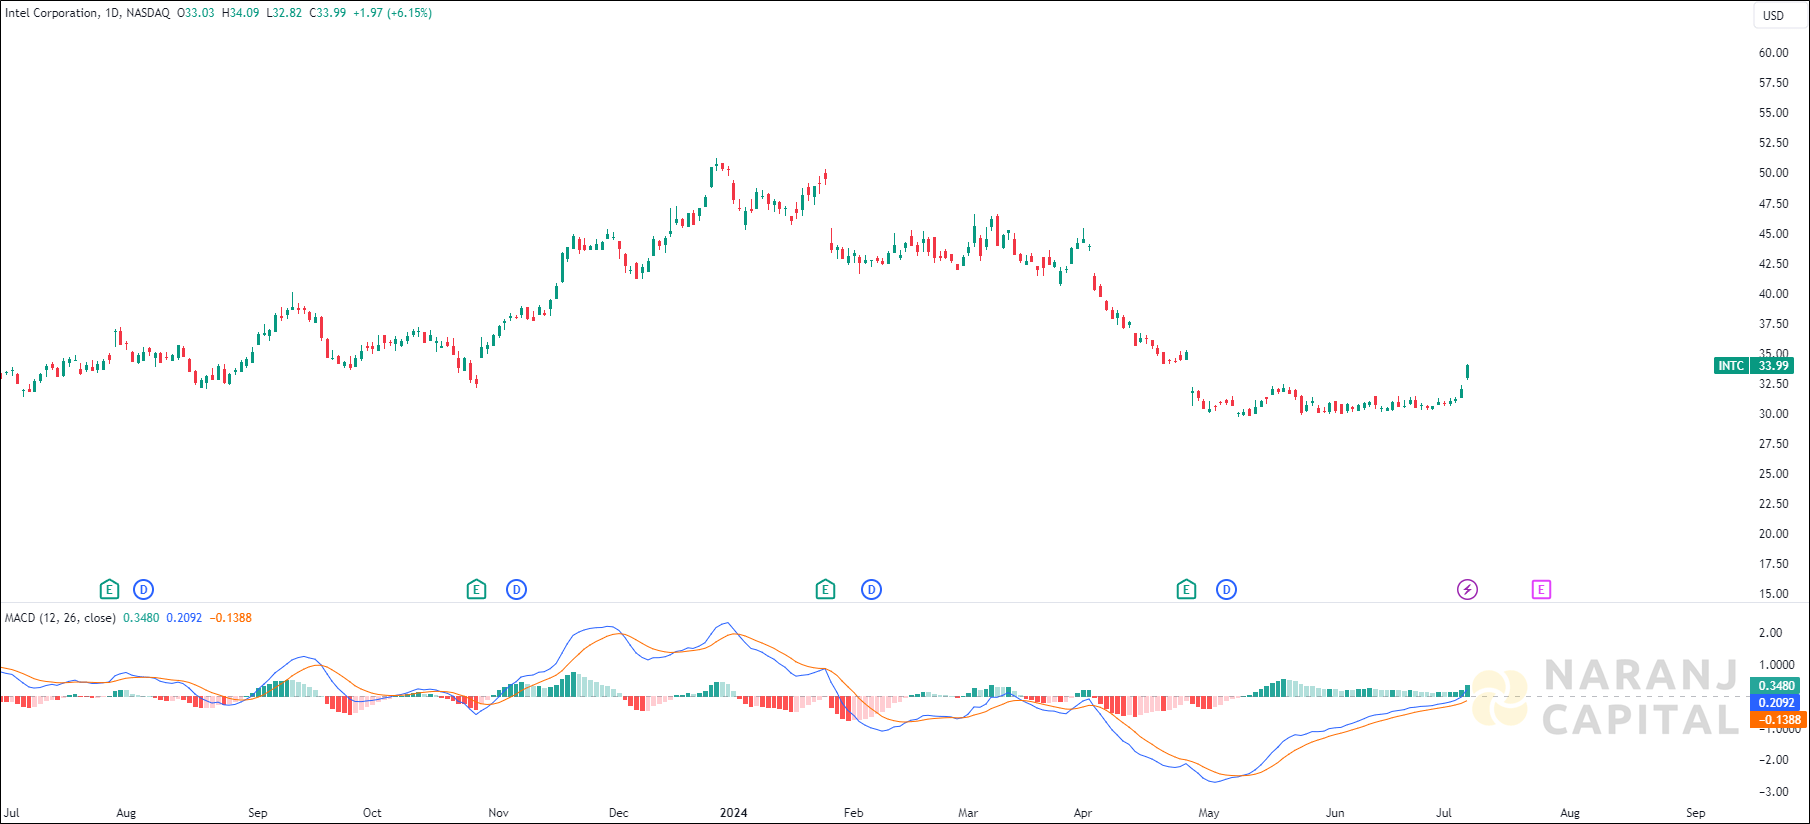
Task: Click the open price O33.03
Action: coord(195,13)
